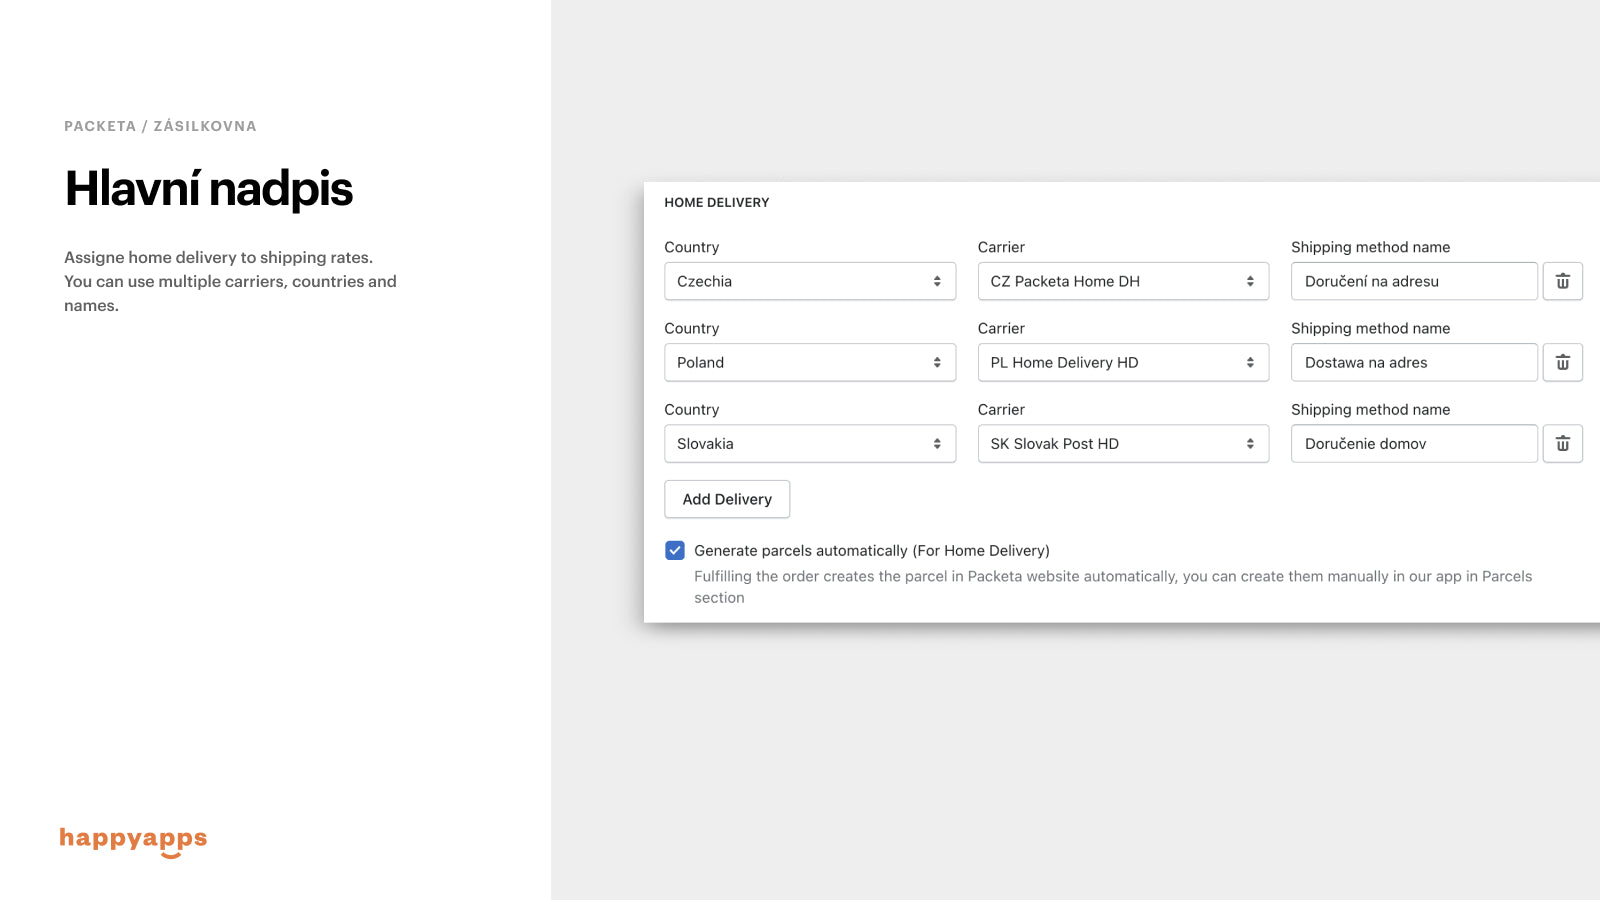1600x900 pixels.
Task: Edit the 'Dostawa na adres' shipping name field
Action: pos(1414,362)
